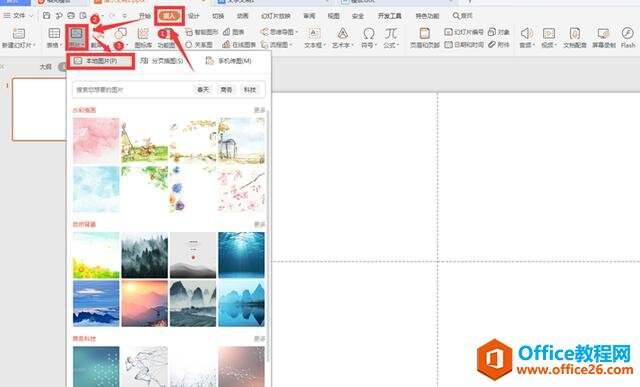Switch to the Insert (插入) tab
640x387 pixels.
[x=169, y=16]
